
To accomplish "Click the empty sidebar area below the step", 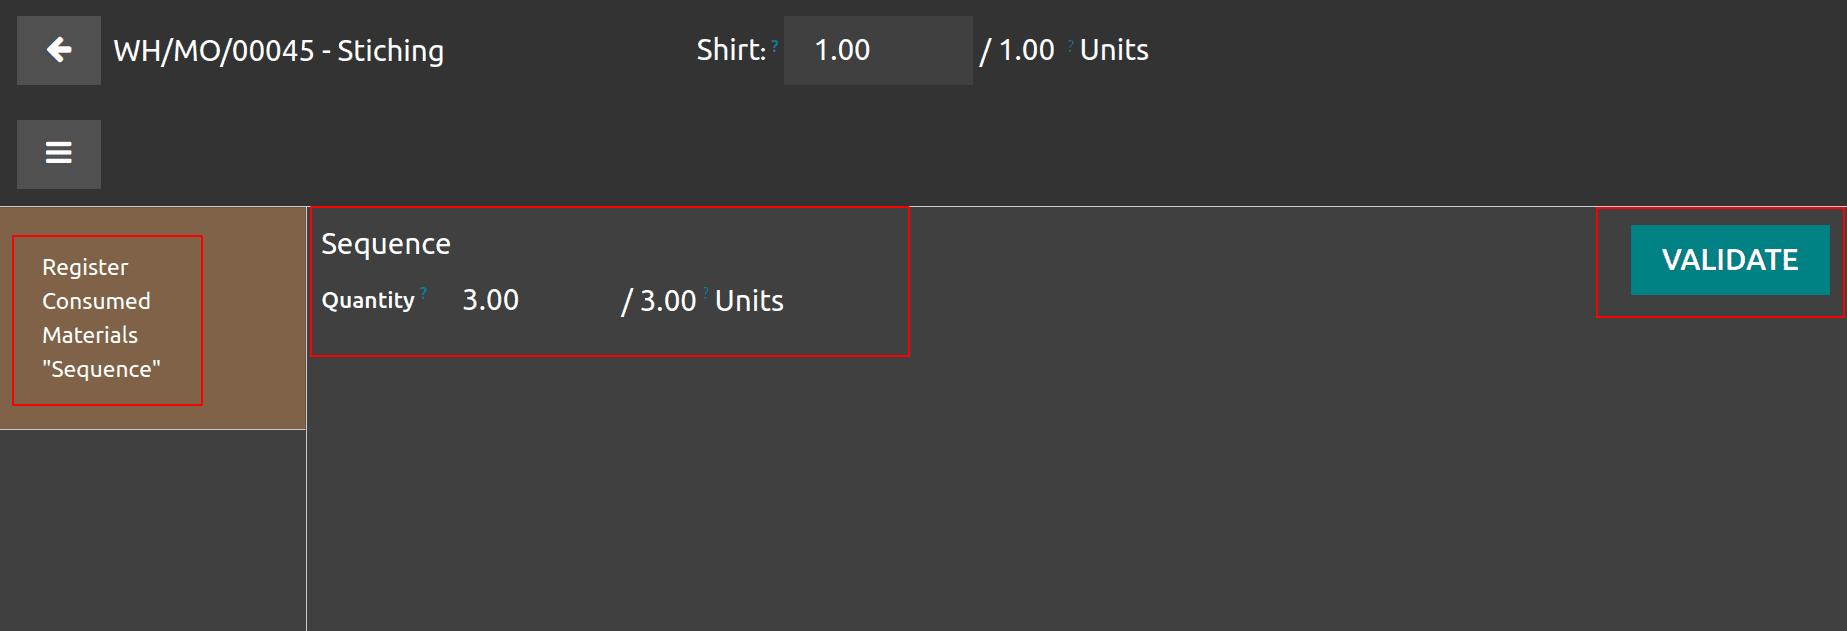I will pos(153,530).
